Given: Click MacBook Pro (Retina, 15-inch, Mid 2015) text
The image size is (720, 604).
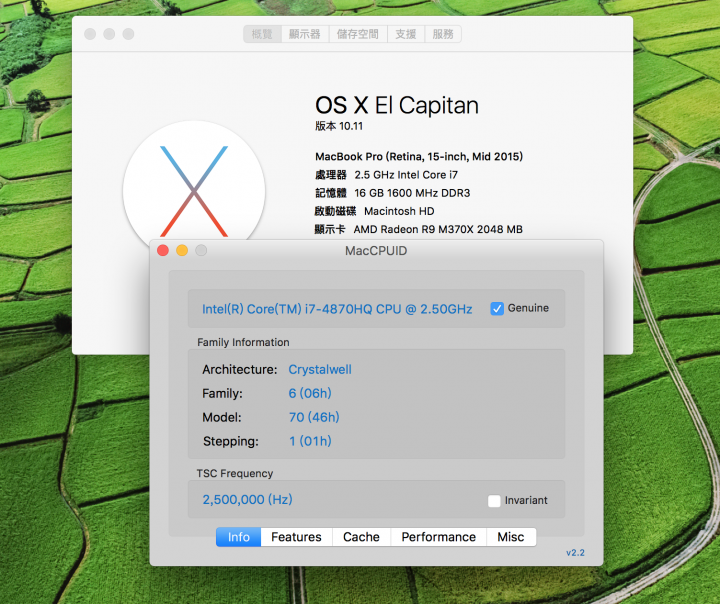Looking at the screenshot, I should tap(419, 157).
